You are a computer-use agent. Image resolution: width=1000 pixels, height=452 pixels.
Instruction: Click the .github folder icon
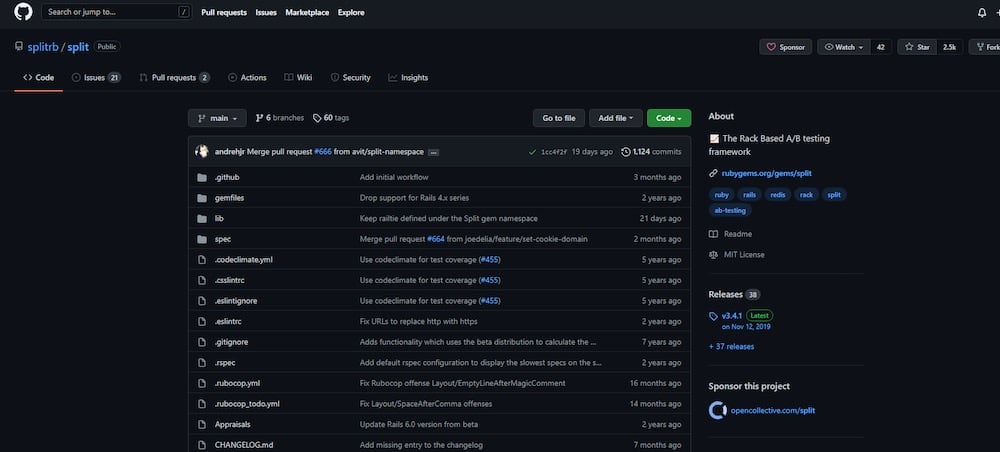202,177
